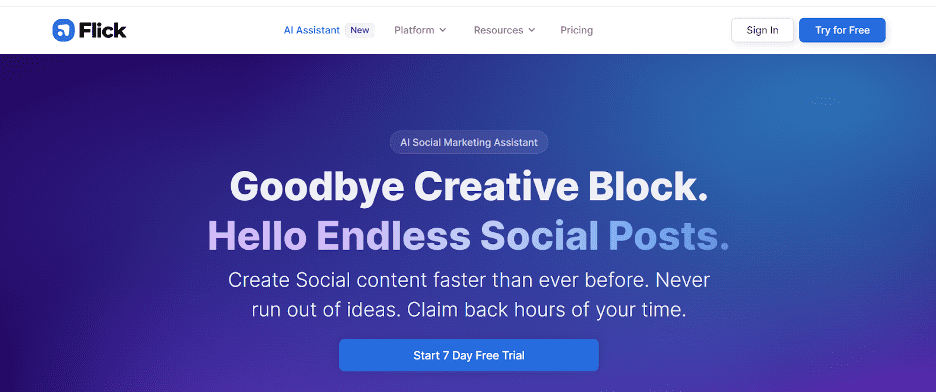Expand the Platform dropdown menu

tap(420, 30)
